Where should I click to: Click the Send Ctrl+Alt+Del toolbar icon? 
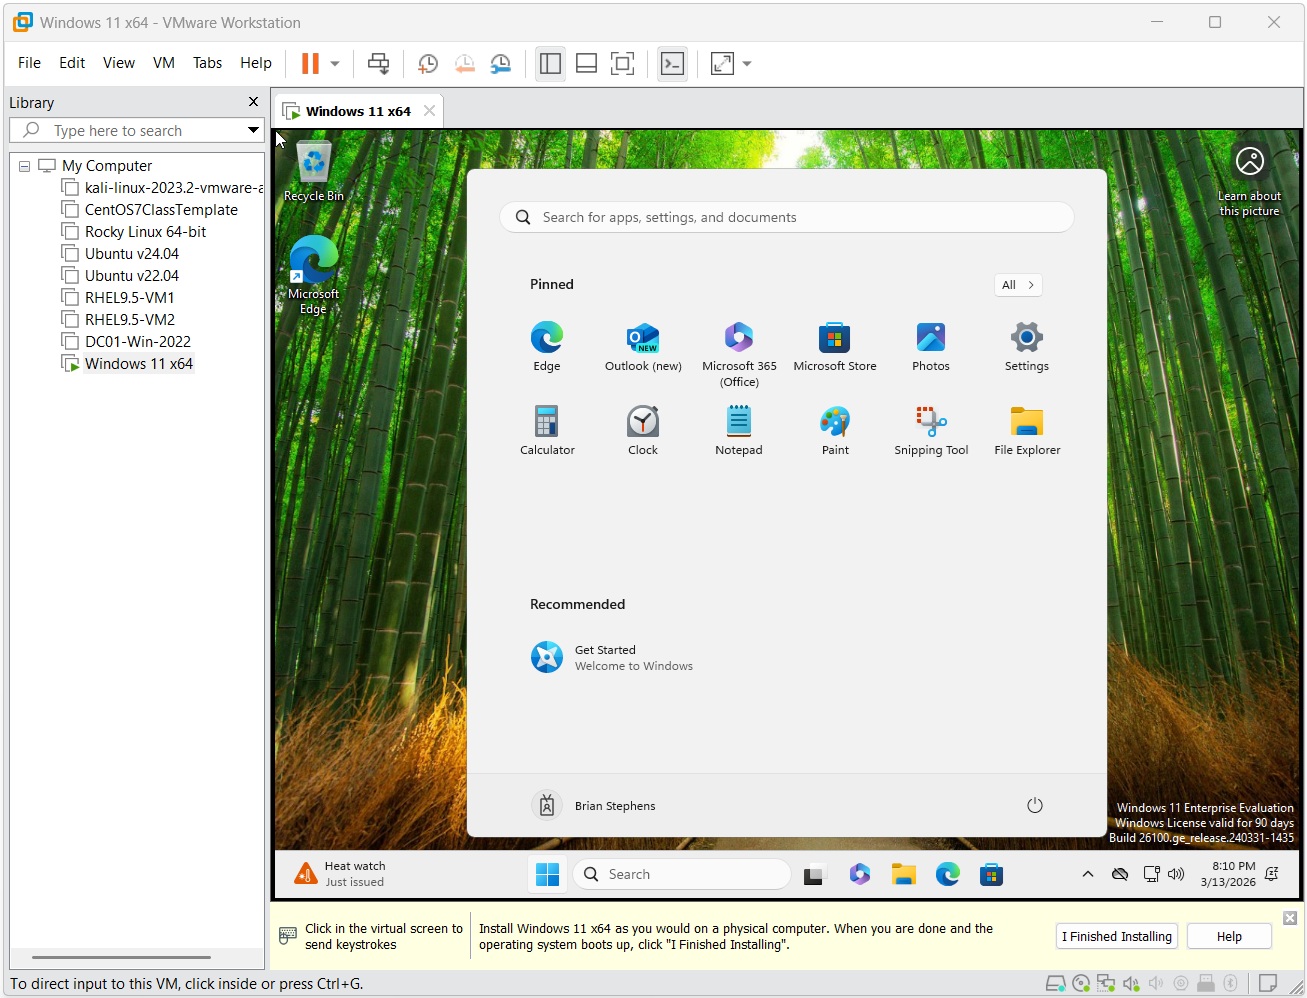378,63
